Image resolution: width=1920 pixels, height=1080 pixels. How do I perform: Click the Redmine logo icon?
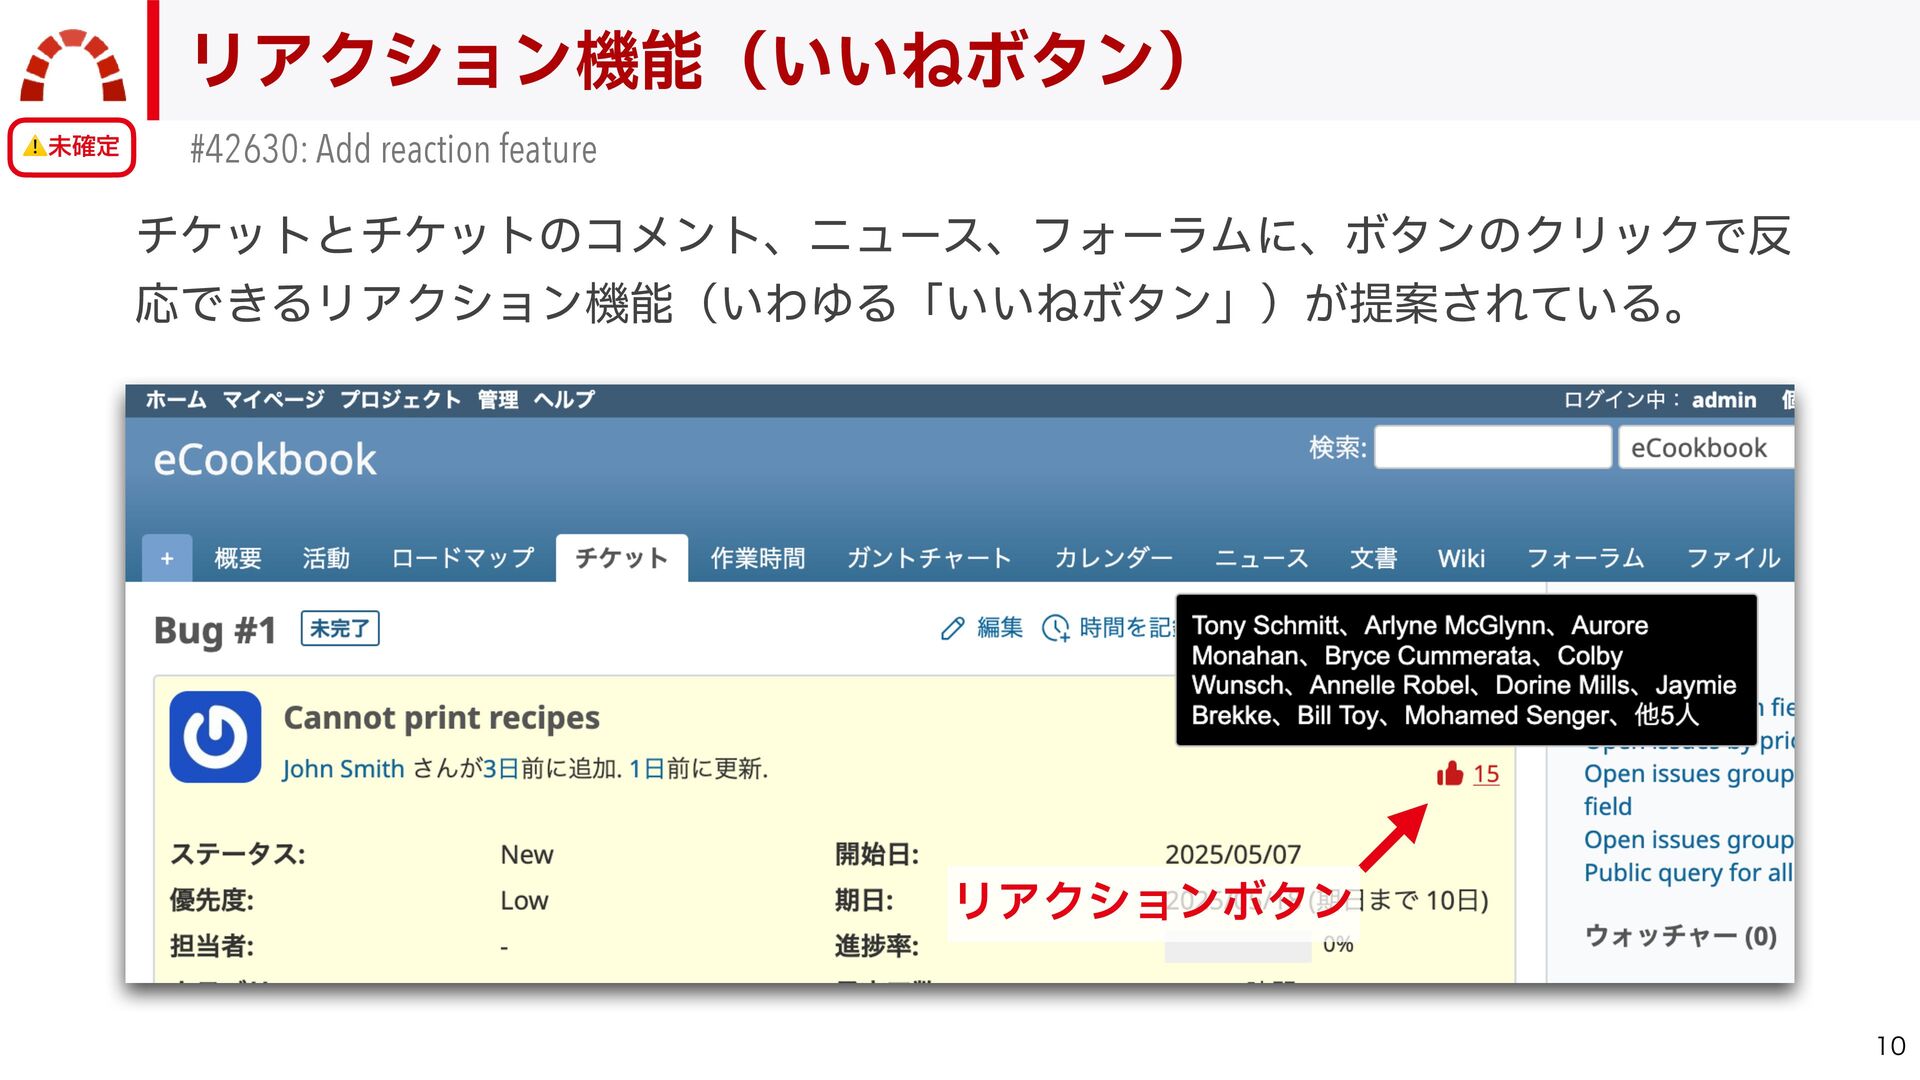73,65
